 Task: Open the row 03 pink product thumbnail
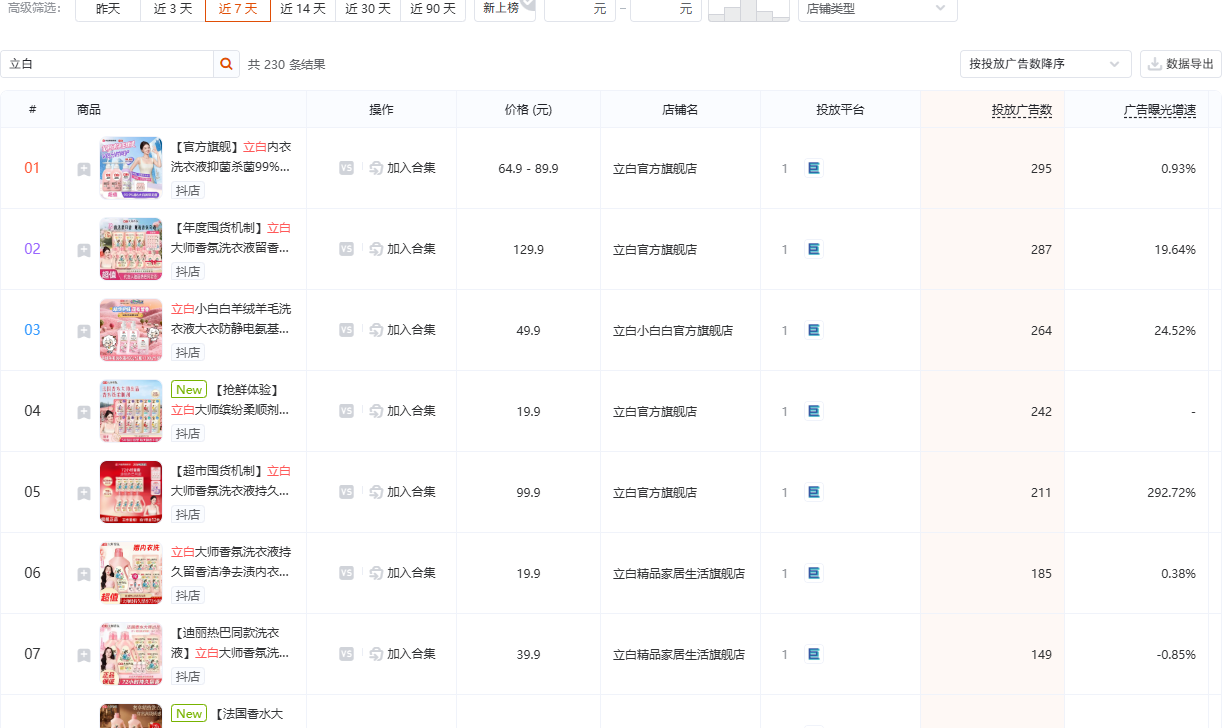[x=131, y=330]
